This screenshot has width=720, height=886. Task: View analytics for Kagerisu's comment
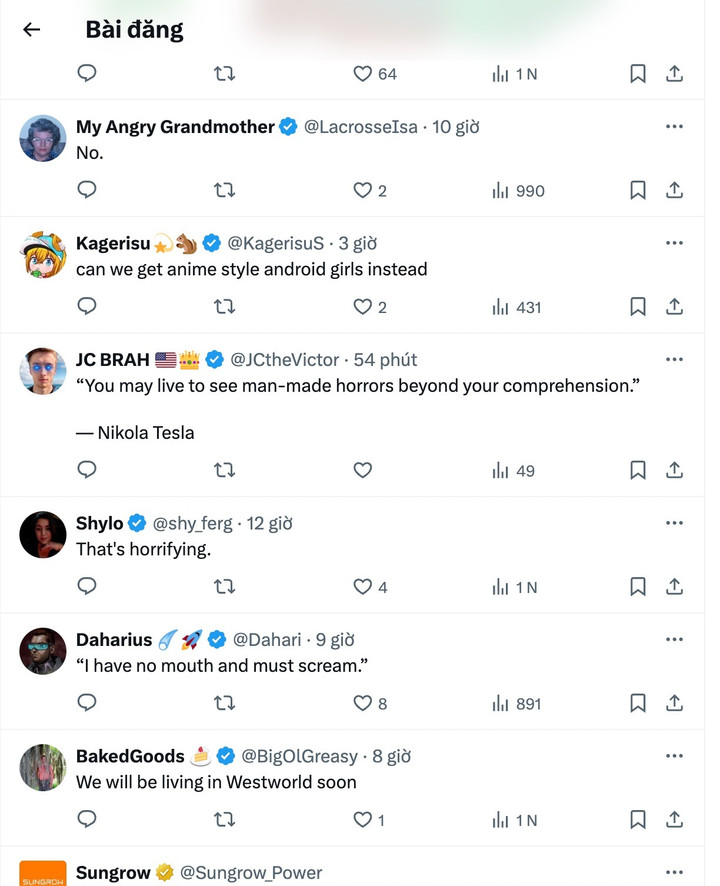pyautogui.click(x=515, y=307)
